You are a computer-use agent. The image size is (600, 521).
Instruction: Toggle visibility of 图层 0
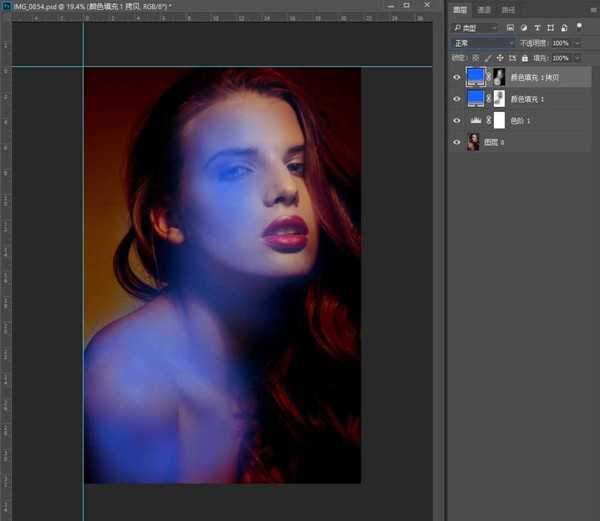tap(457, 142)
